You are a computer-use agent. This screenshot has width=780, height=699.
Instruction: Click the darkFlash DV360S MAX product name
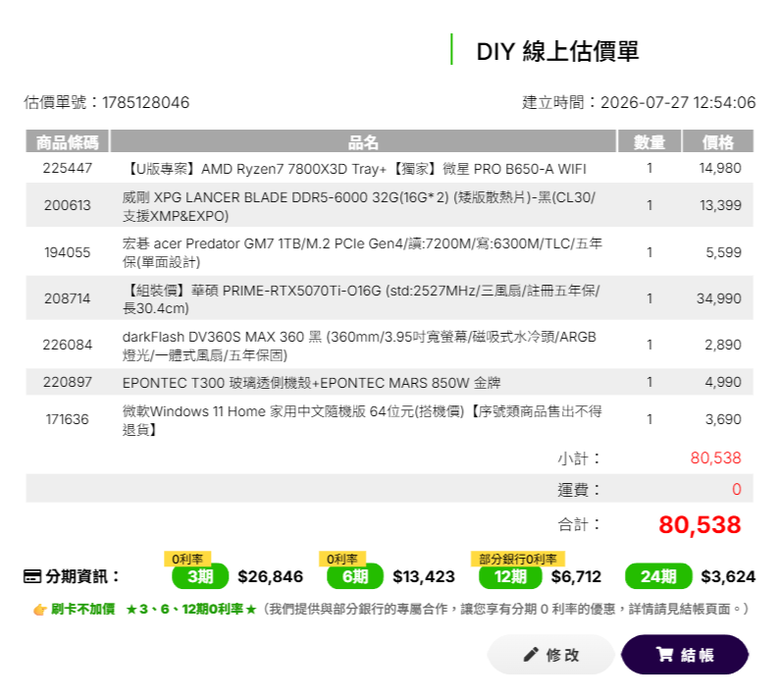pos(359,346)
